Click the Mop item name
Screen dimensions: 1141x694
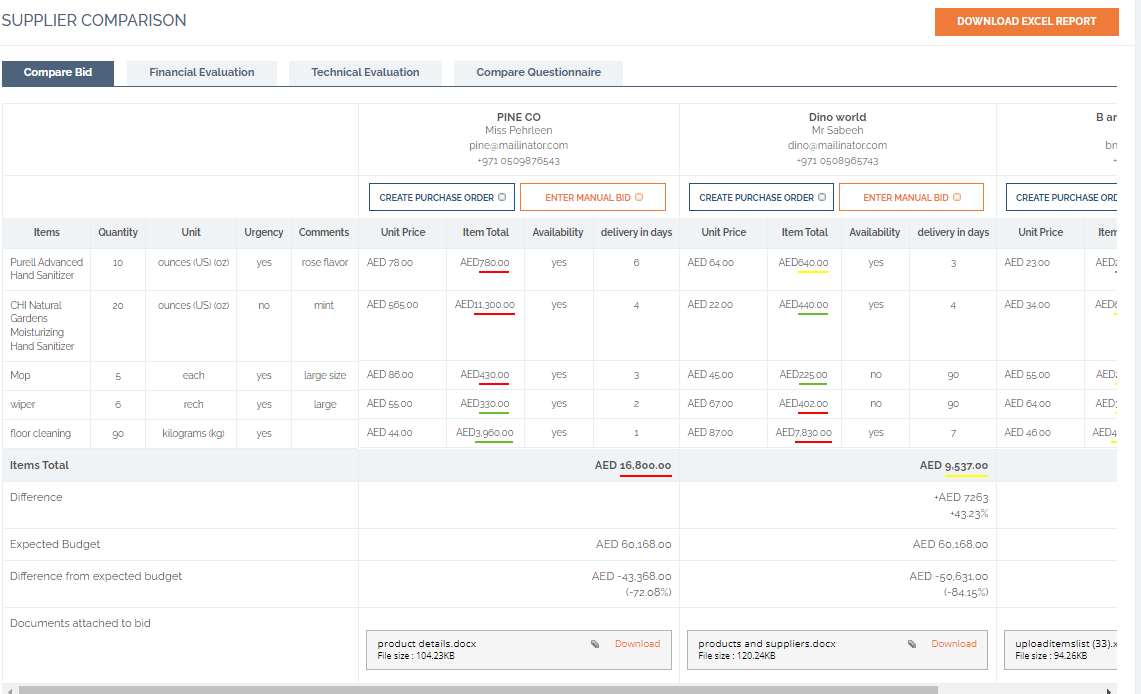coord(19,376)
